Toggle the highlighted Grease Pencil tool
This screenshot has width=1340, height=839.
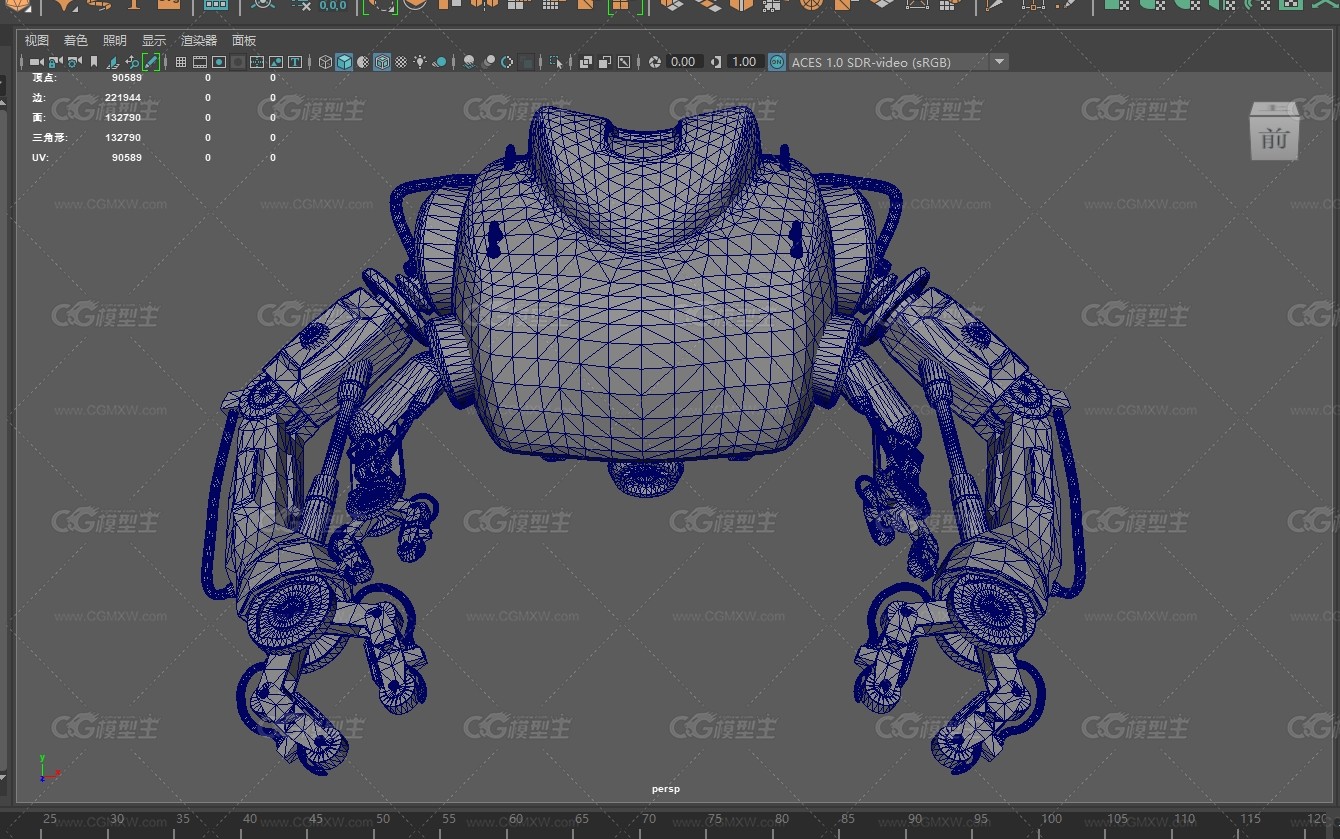click(151, 62)
